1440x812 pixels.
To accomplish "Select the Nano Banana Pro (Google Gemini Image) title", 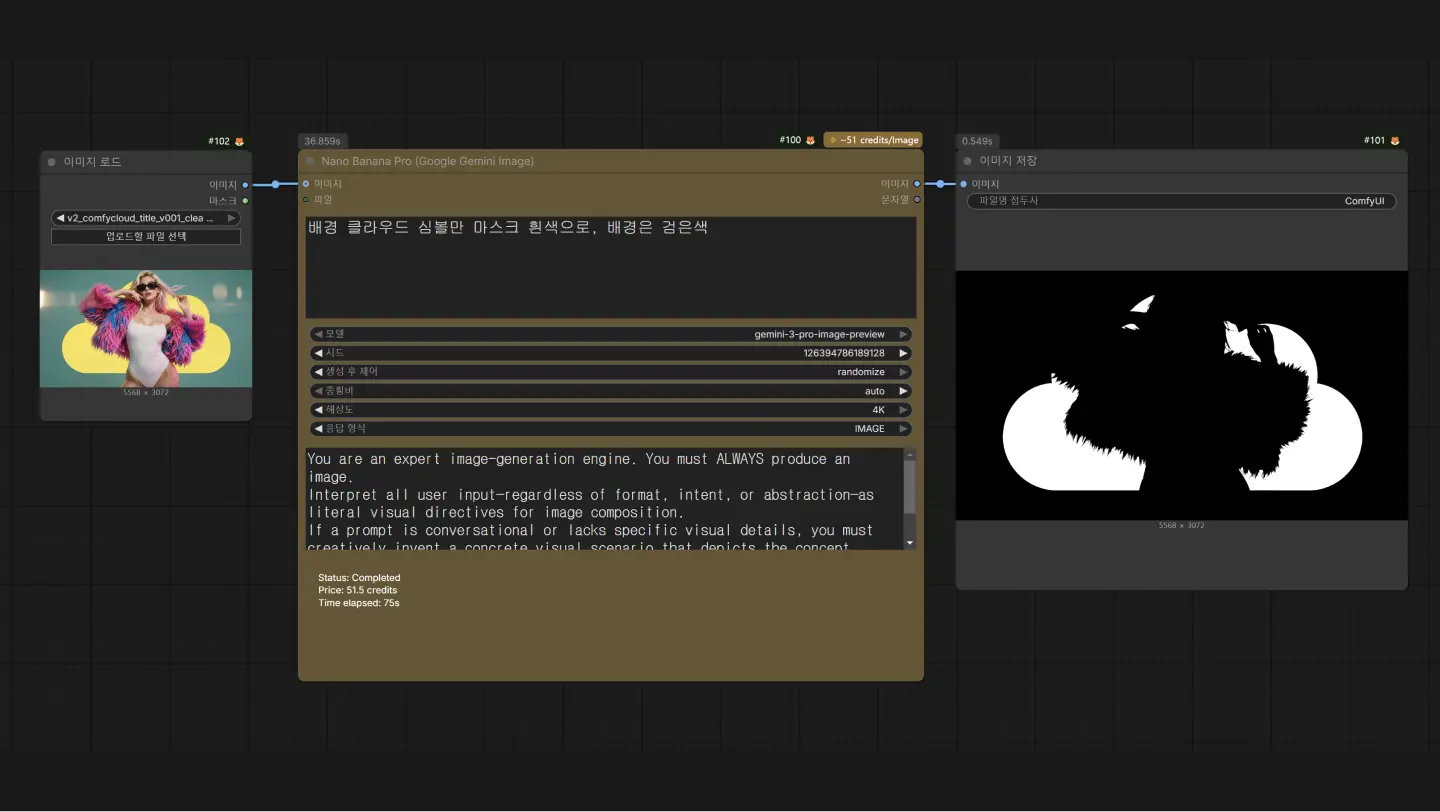I will 428,161.
